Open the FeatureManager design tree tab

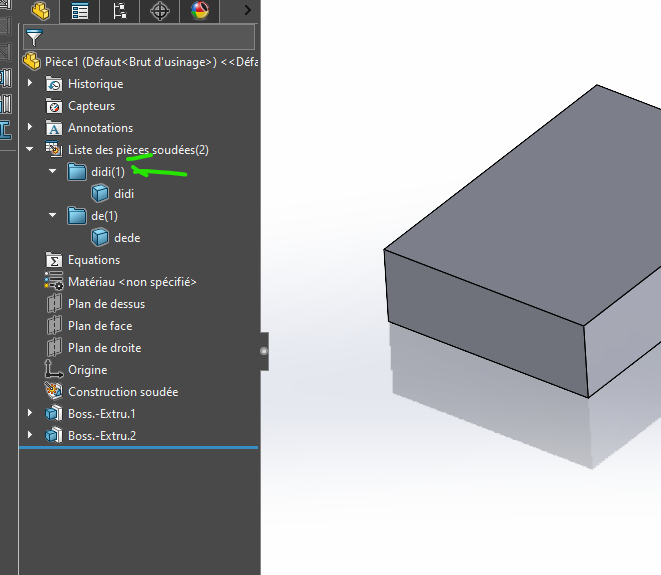[40, 11]
